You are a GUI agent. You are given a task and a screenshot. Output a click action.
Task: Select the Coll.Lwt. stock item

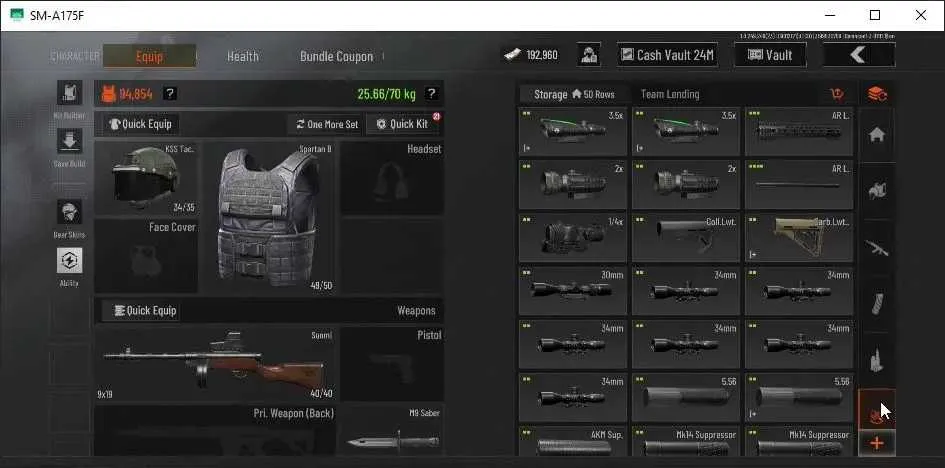coord(686,238)
